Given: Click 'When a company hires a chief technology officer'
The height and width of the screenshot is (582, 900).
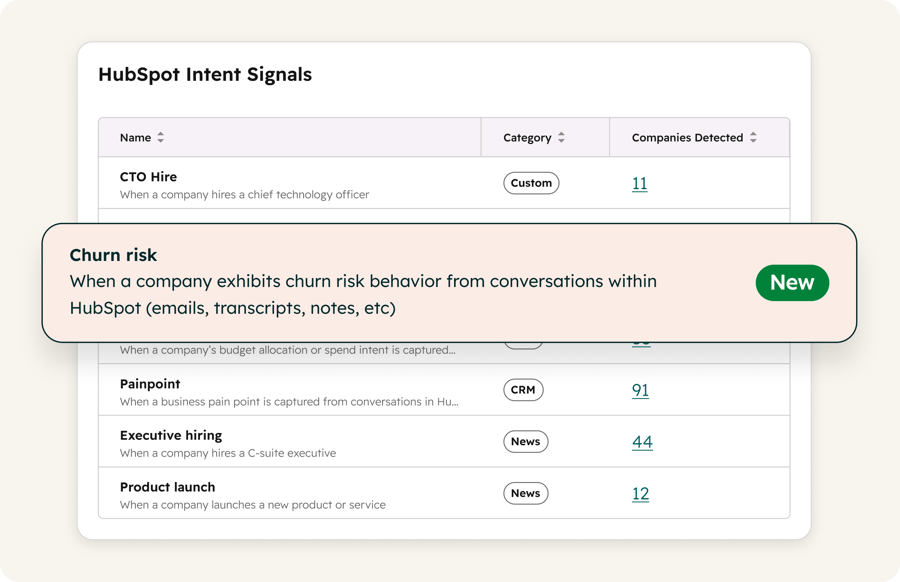Looking at the screenshot, I should pyautogui.click(x=244, y=195).
